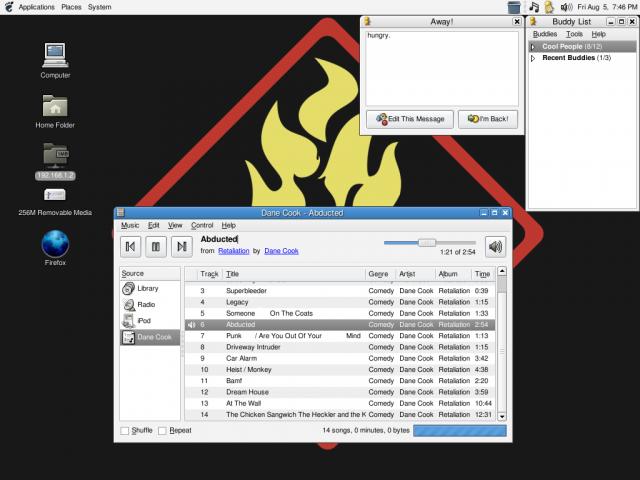Expand the Cool People group

pos(533,47)
